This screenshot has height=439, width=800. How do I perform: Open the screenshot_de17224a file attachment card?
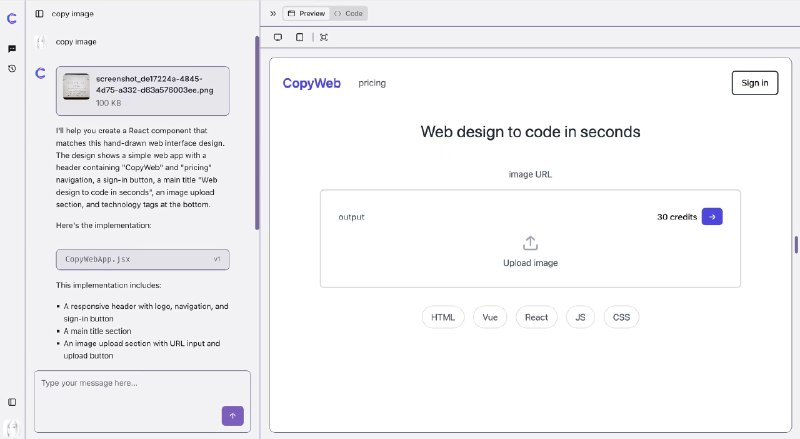(142, 91)
